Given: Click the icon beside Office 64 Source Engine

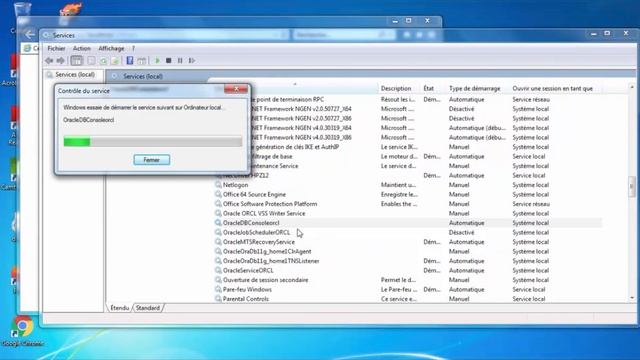Looking at the screenshot, I should point(218,194).
